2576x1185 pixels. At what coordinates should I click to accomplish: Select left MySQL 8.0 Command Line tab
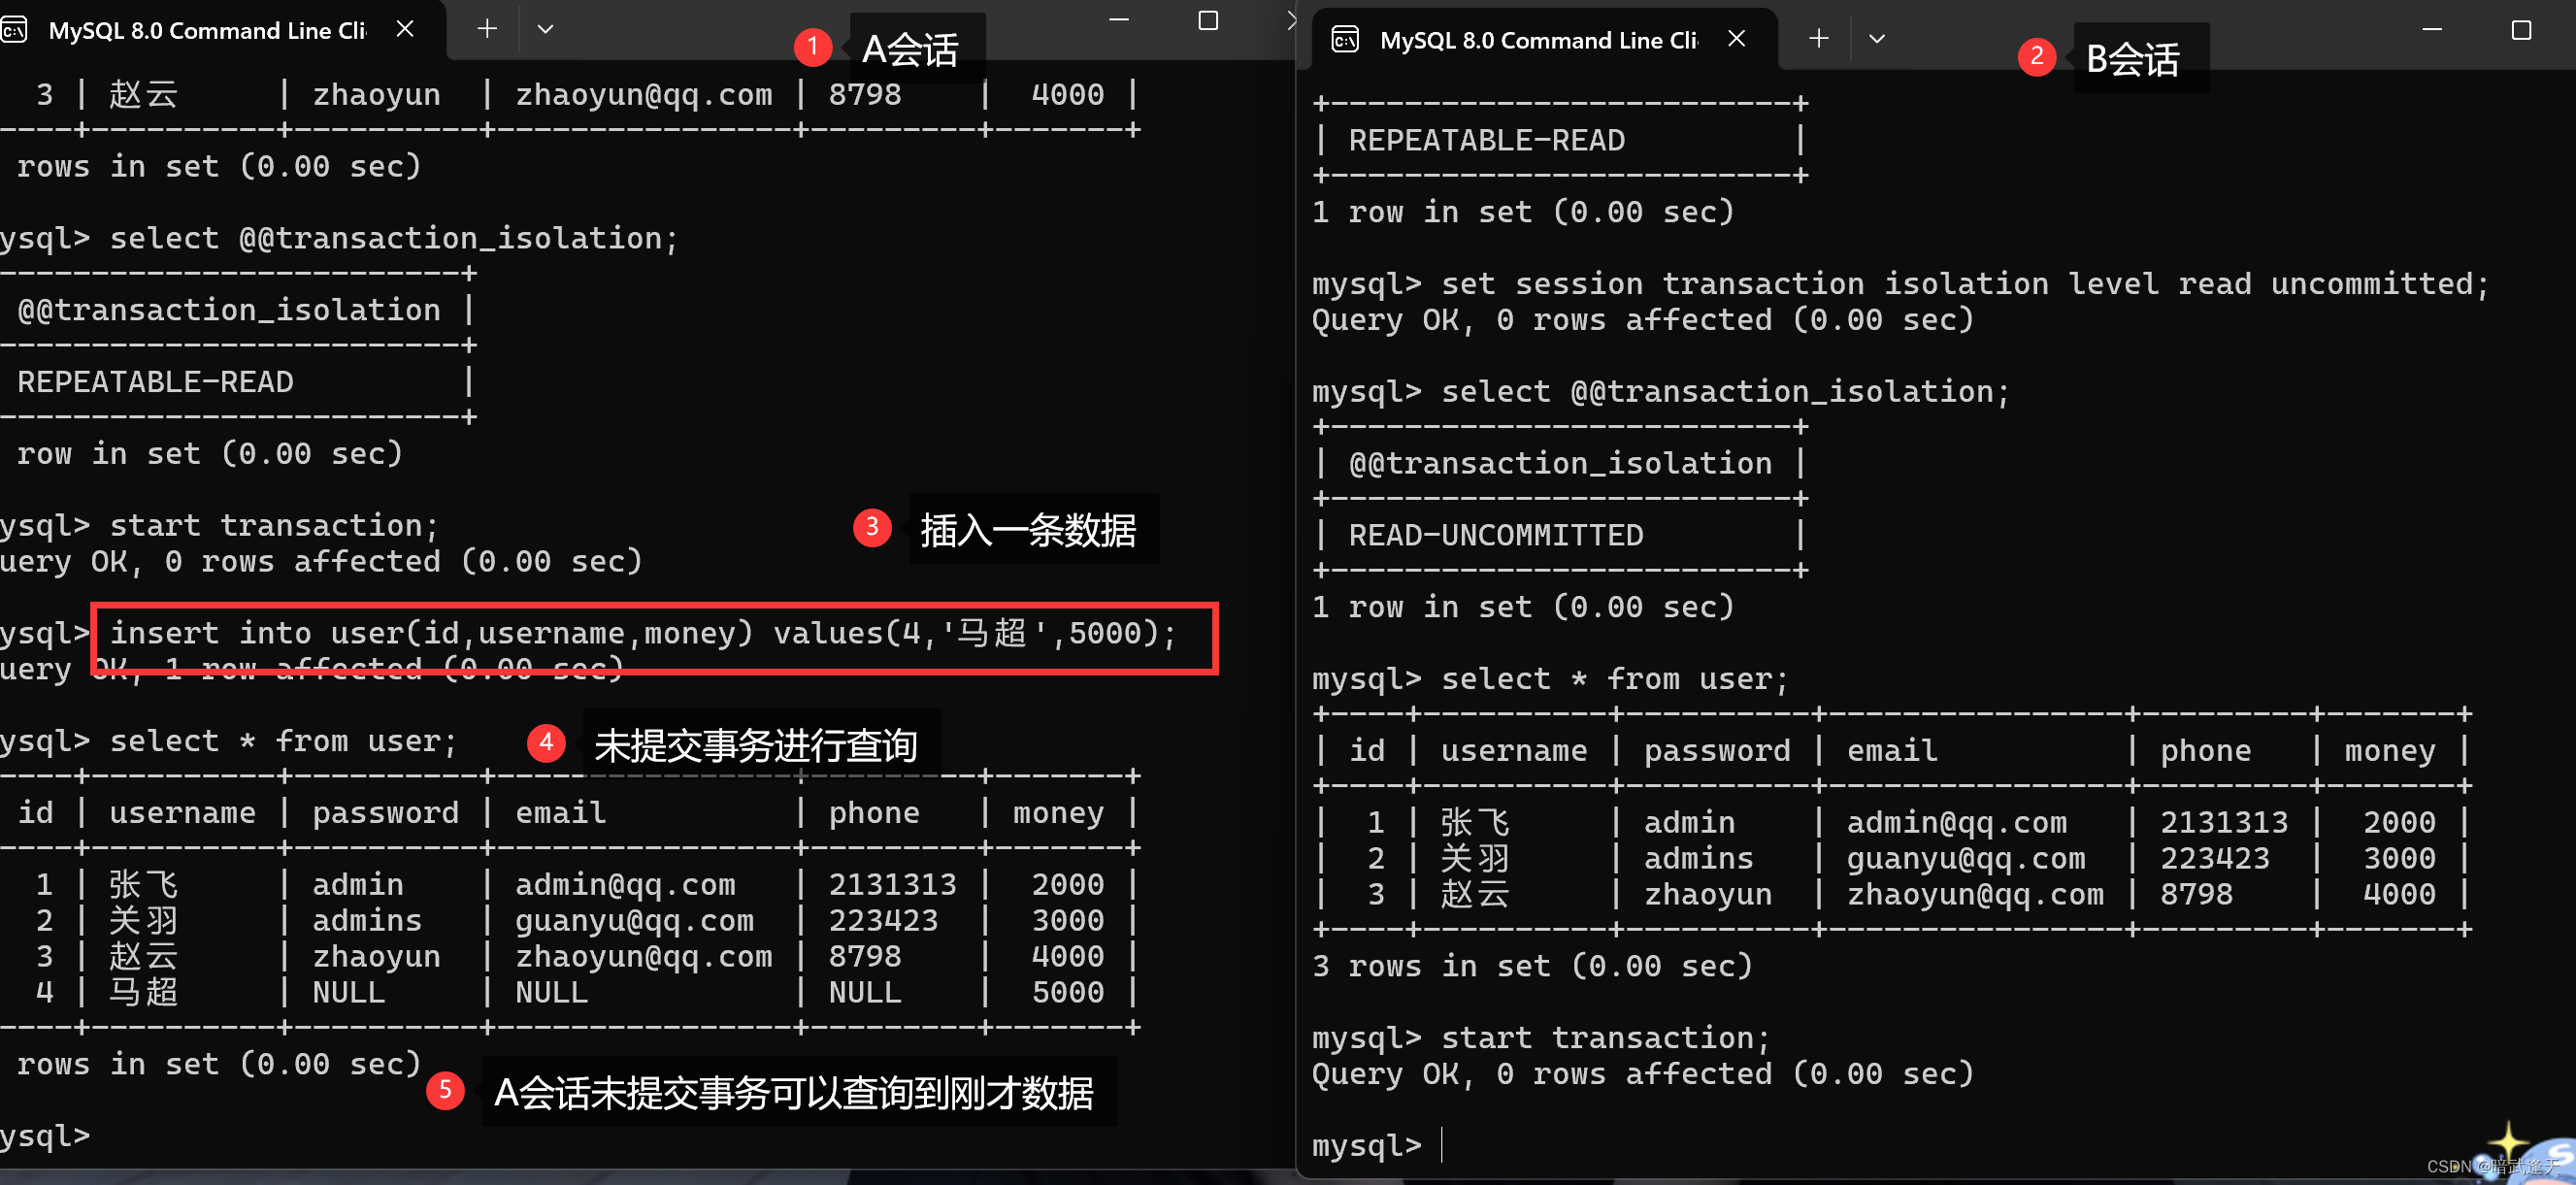[207, 31]
